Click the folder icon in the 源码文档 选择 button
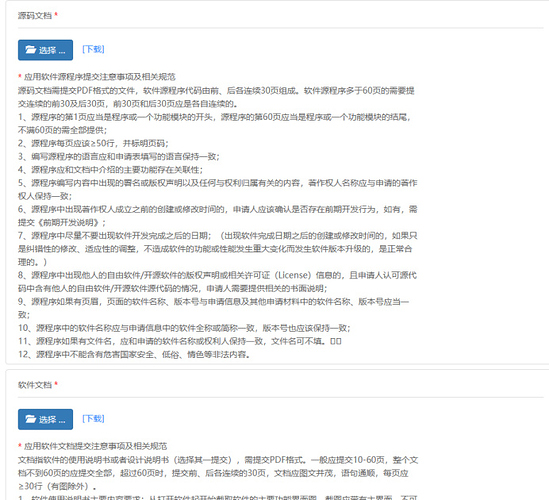This screenshot has width=549, height=500. [x=30, y=50]
